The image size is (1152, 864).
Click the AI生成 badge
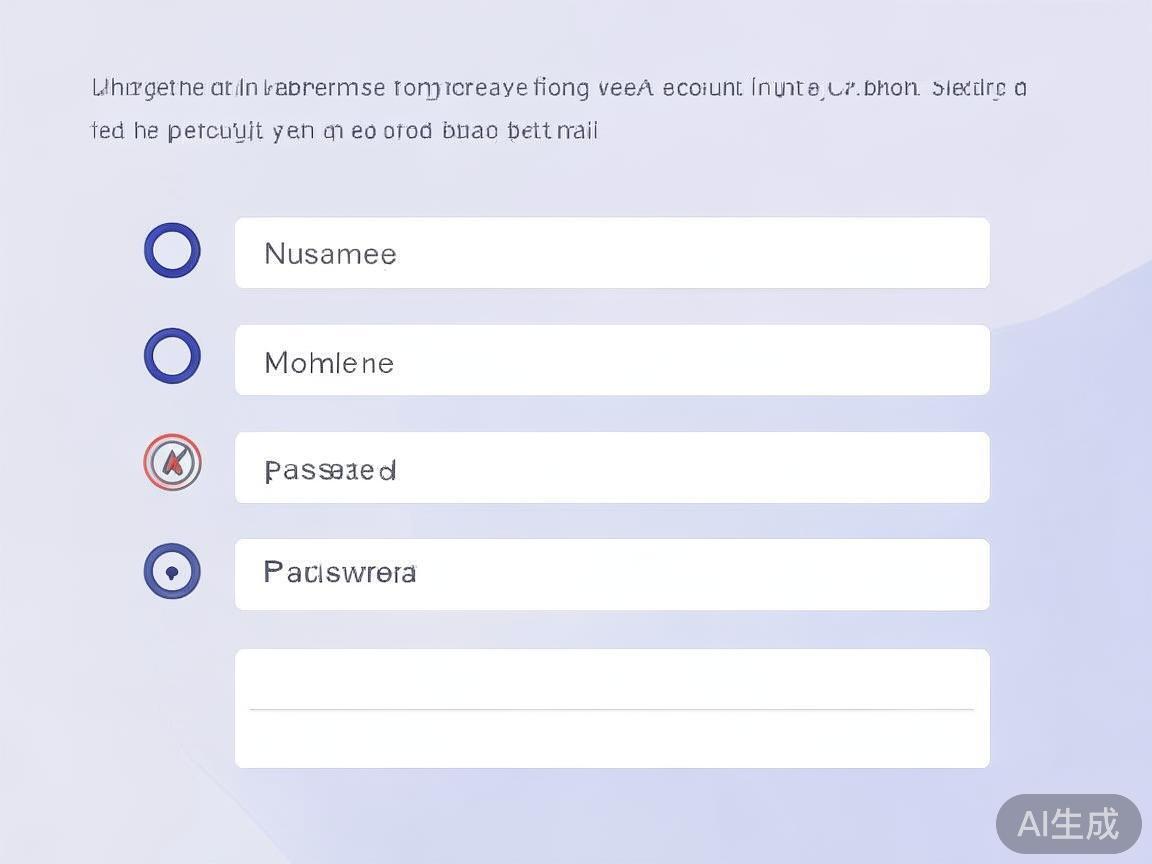tap(1068, 824)
